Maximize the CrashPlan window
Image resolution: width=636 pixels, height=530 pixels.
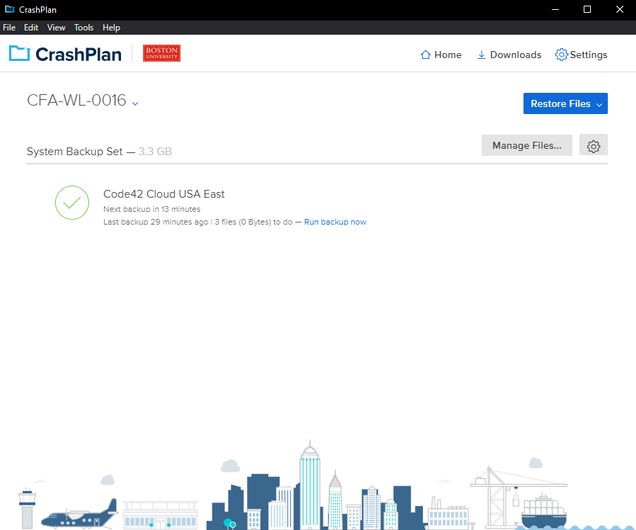(588, 9)
